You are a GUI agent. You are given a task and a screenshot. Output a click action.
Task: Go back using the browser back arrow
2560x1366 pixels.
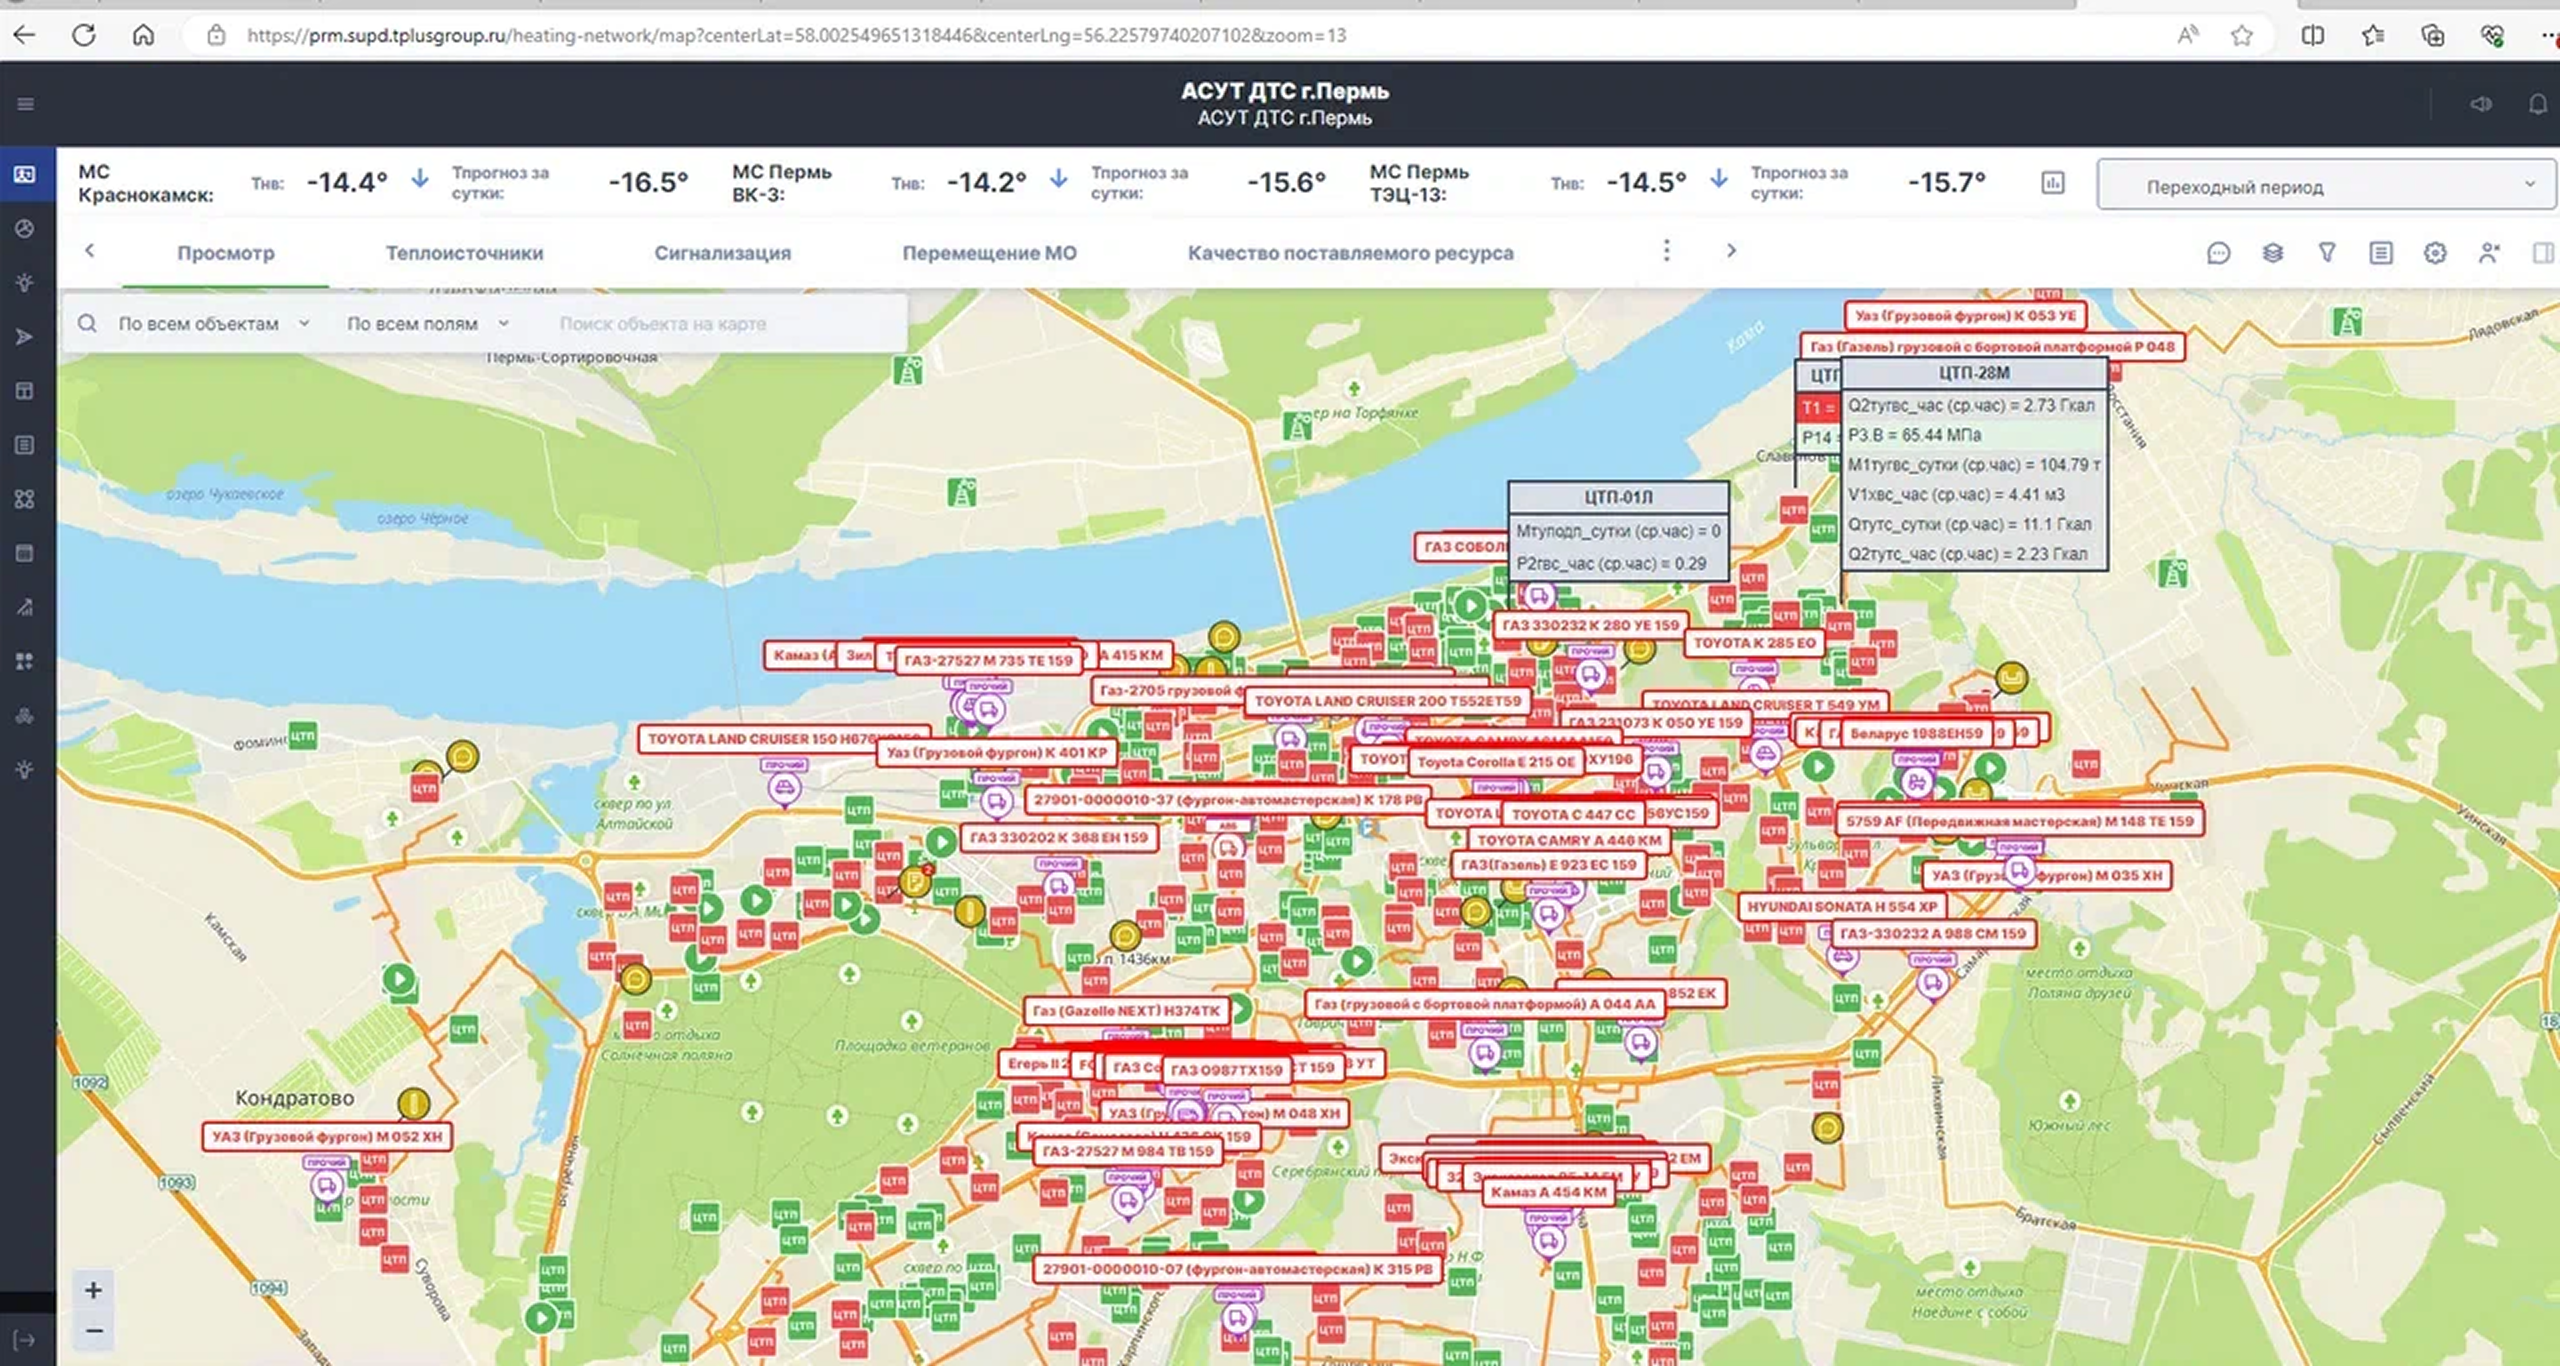(x=25, y=35)
